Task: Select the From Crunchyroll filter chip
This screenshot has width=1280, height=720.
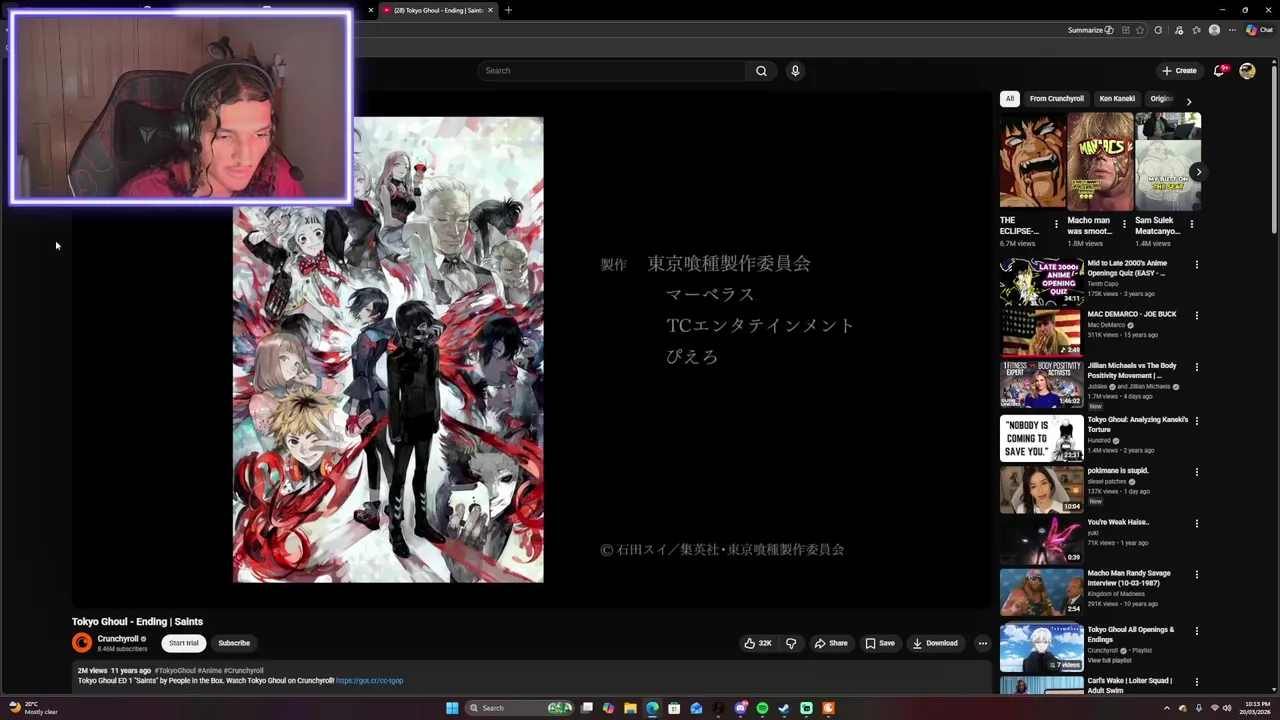Action: pyautogui.click(x=1057, y=99)
